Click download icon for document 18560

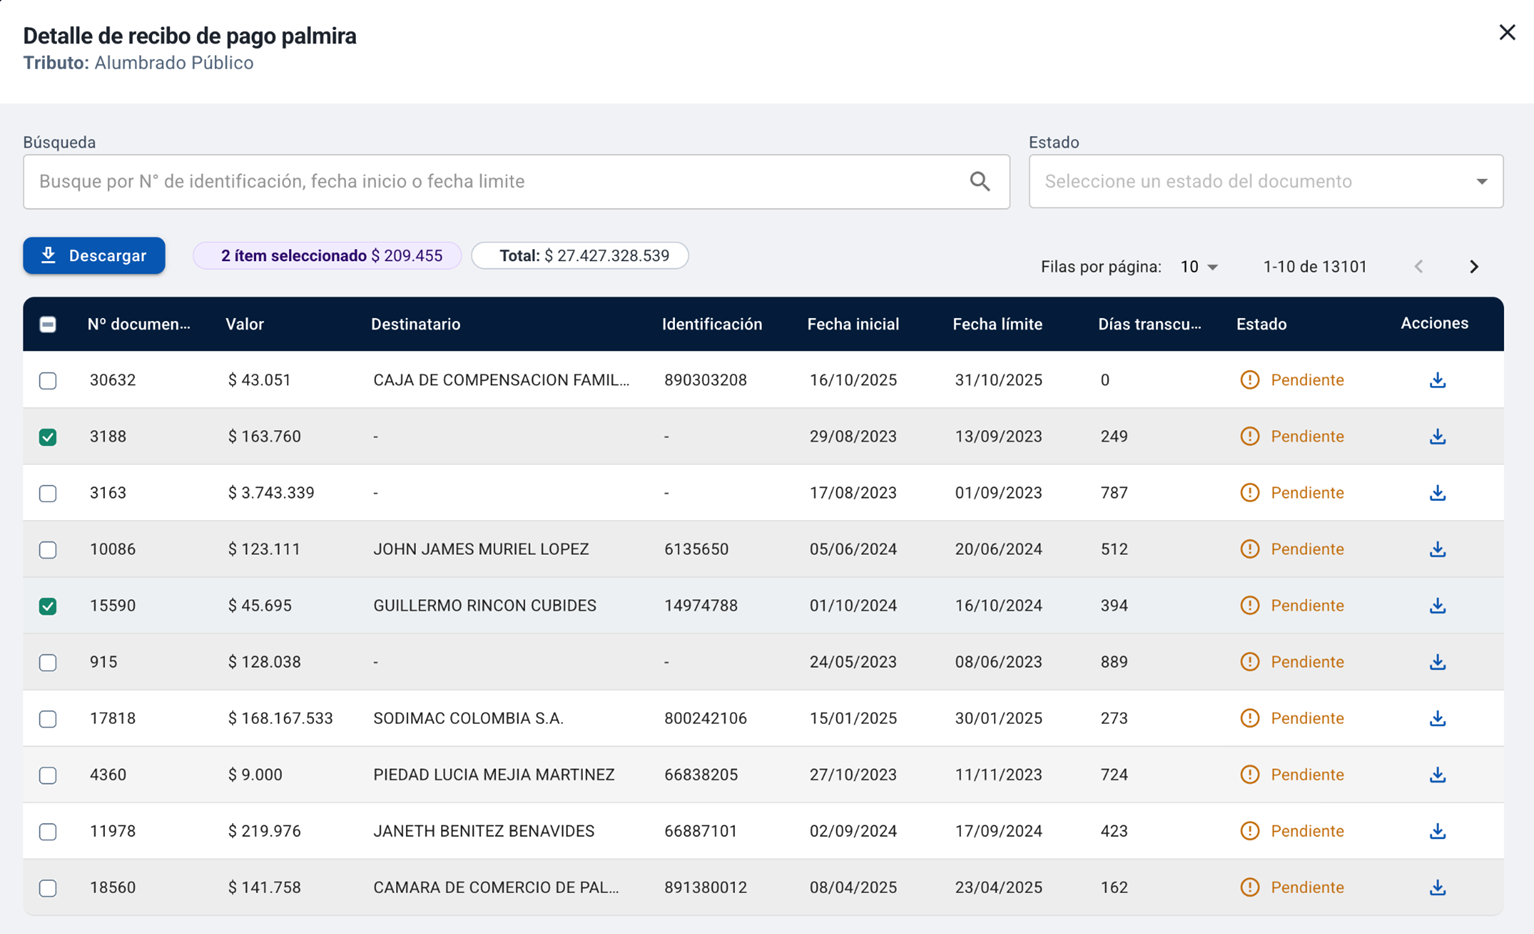pyautogui.click(x=1437, y=887)
